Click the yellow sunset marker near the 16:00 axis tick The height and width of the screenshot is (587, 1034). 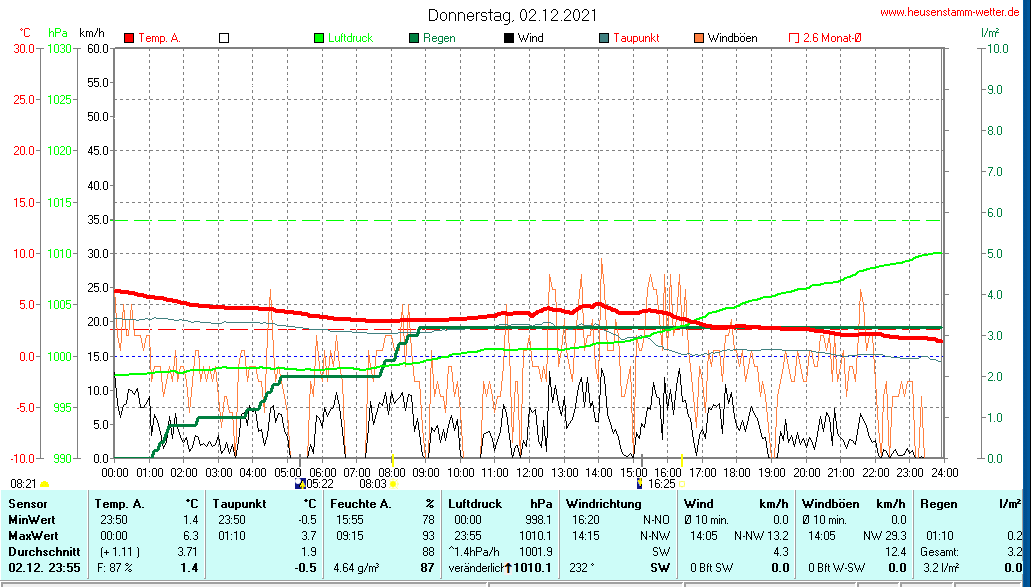point(682,459)
